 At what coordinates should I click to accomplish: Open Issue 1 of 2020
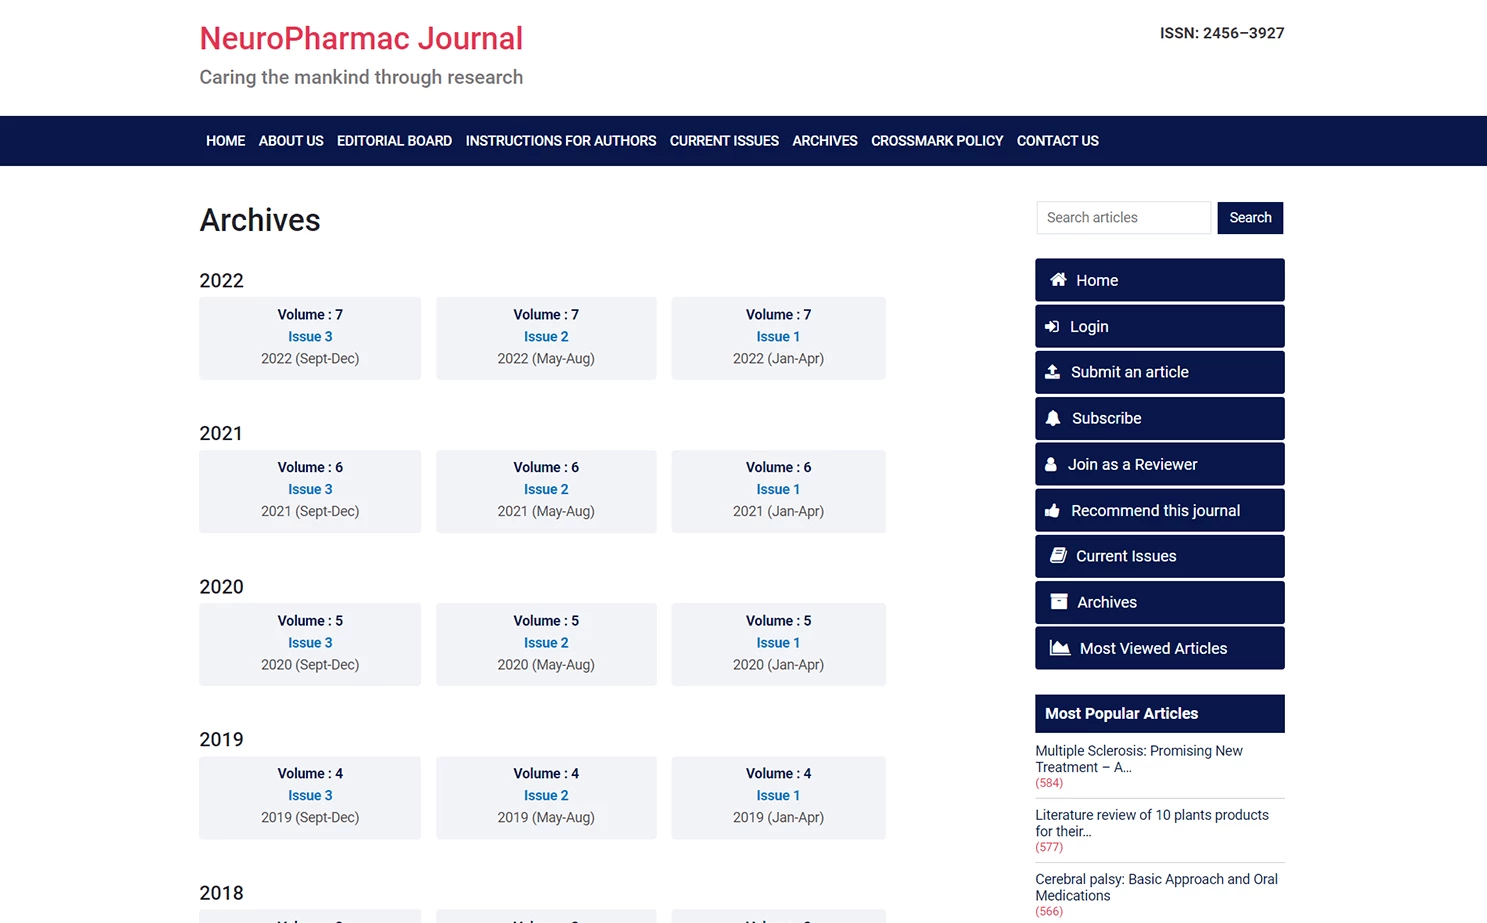point(778,642)
